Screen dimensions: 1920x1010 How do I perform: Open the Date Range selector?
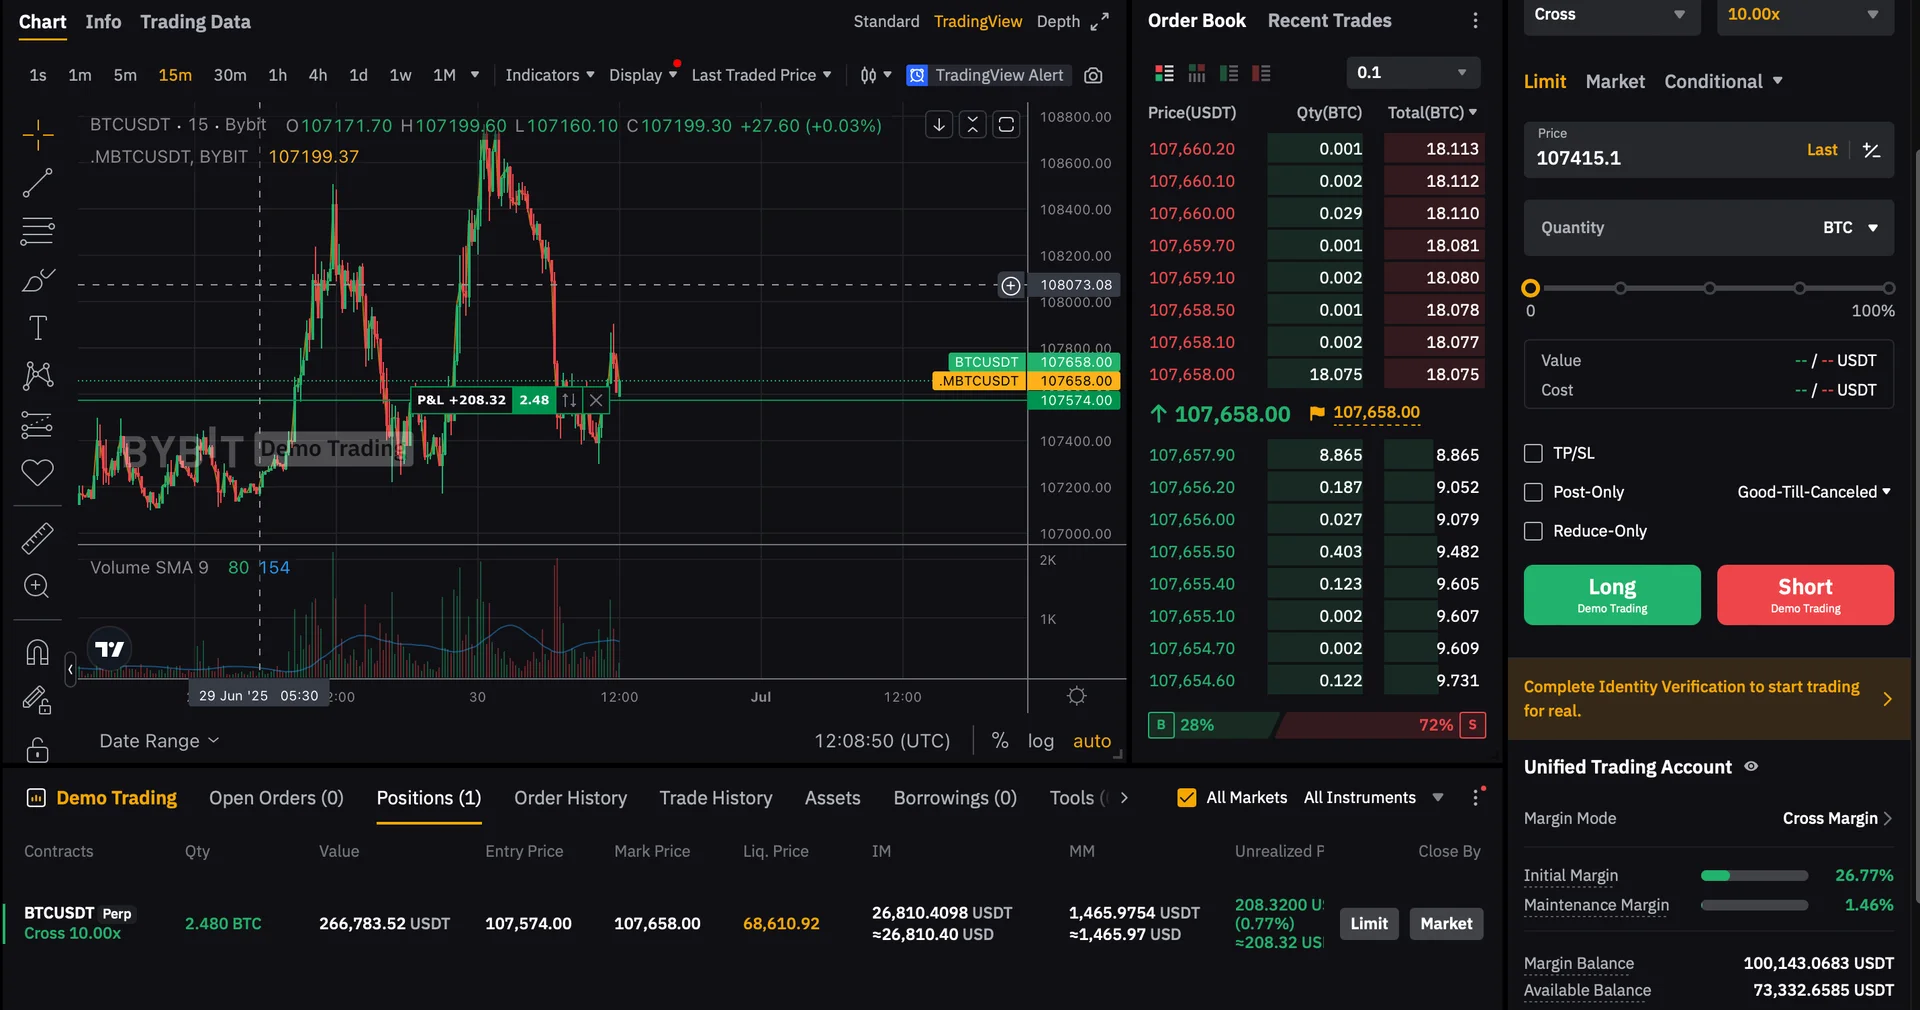pyautogui.click(x=159, y=741)
